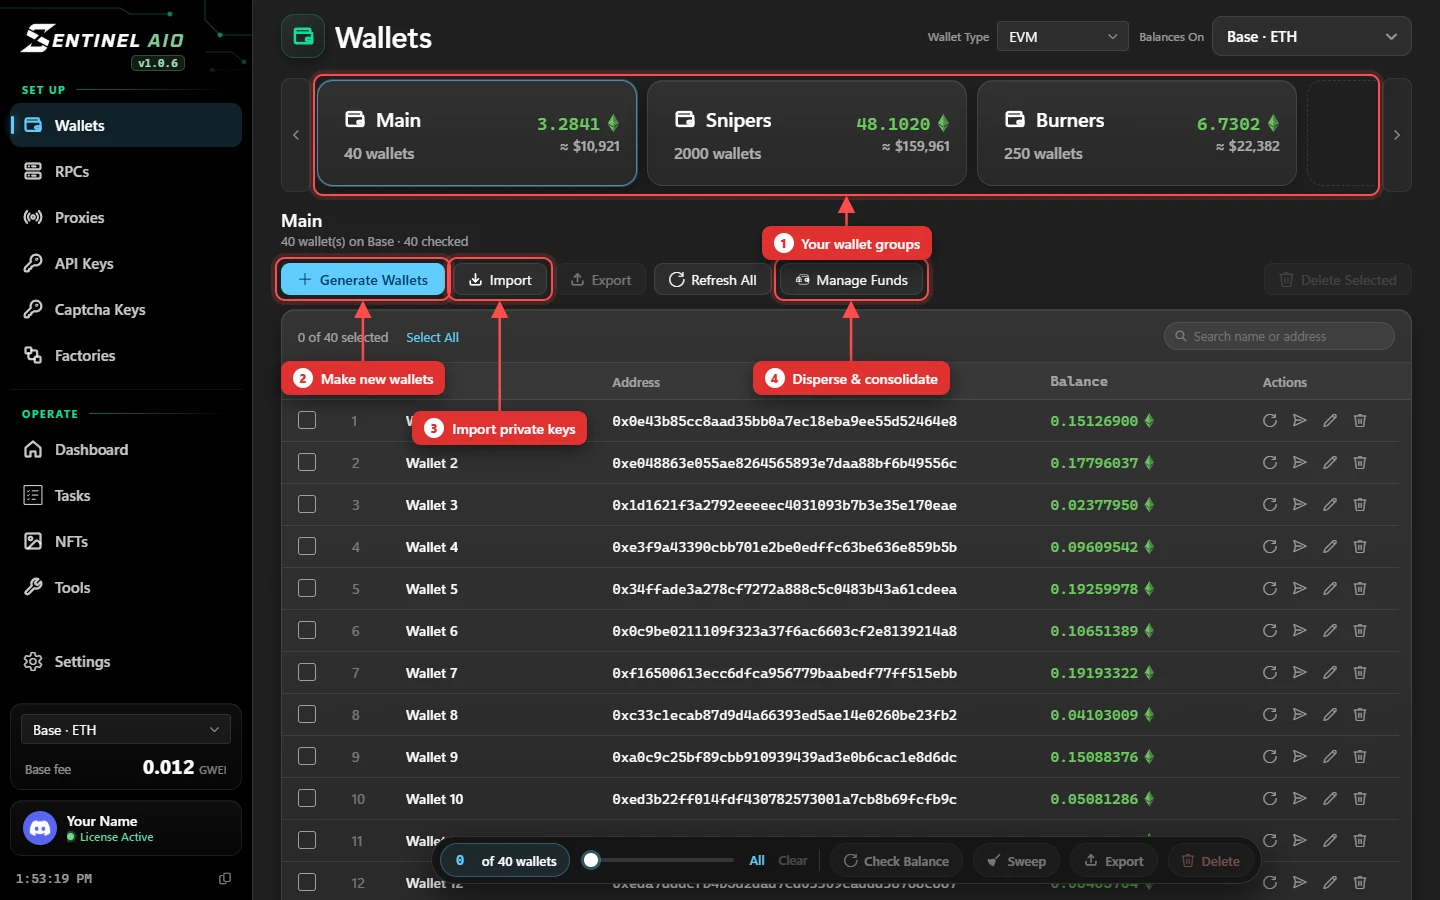This screenshot has width=1440, height=900.
Task: Send funds icon in Wallet 3 row
Action: tap(1299, 505)
